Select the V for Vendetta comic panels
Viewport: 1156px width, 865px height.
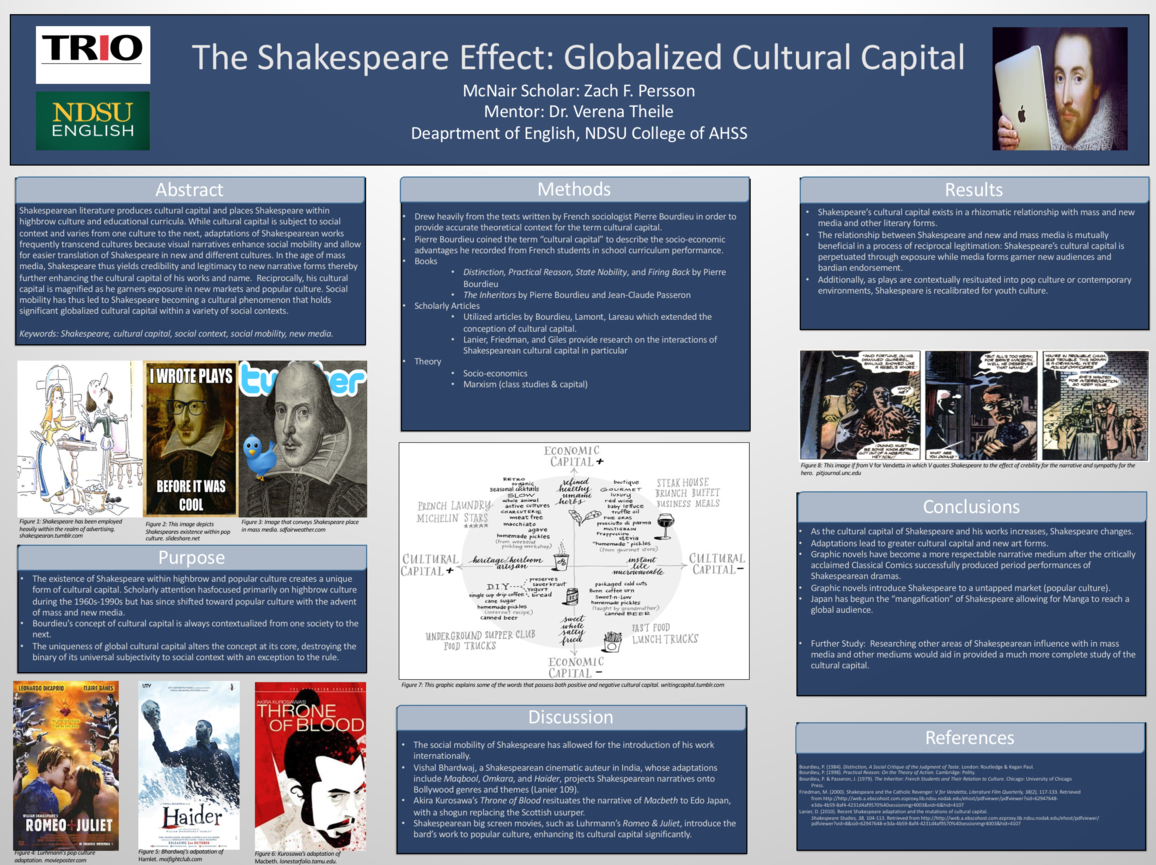coord(973,405)
